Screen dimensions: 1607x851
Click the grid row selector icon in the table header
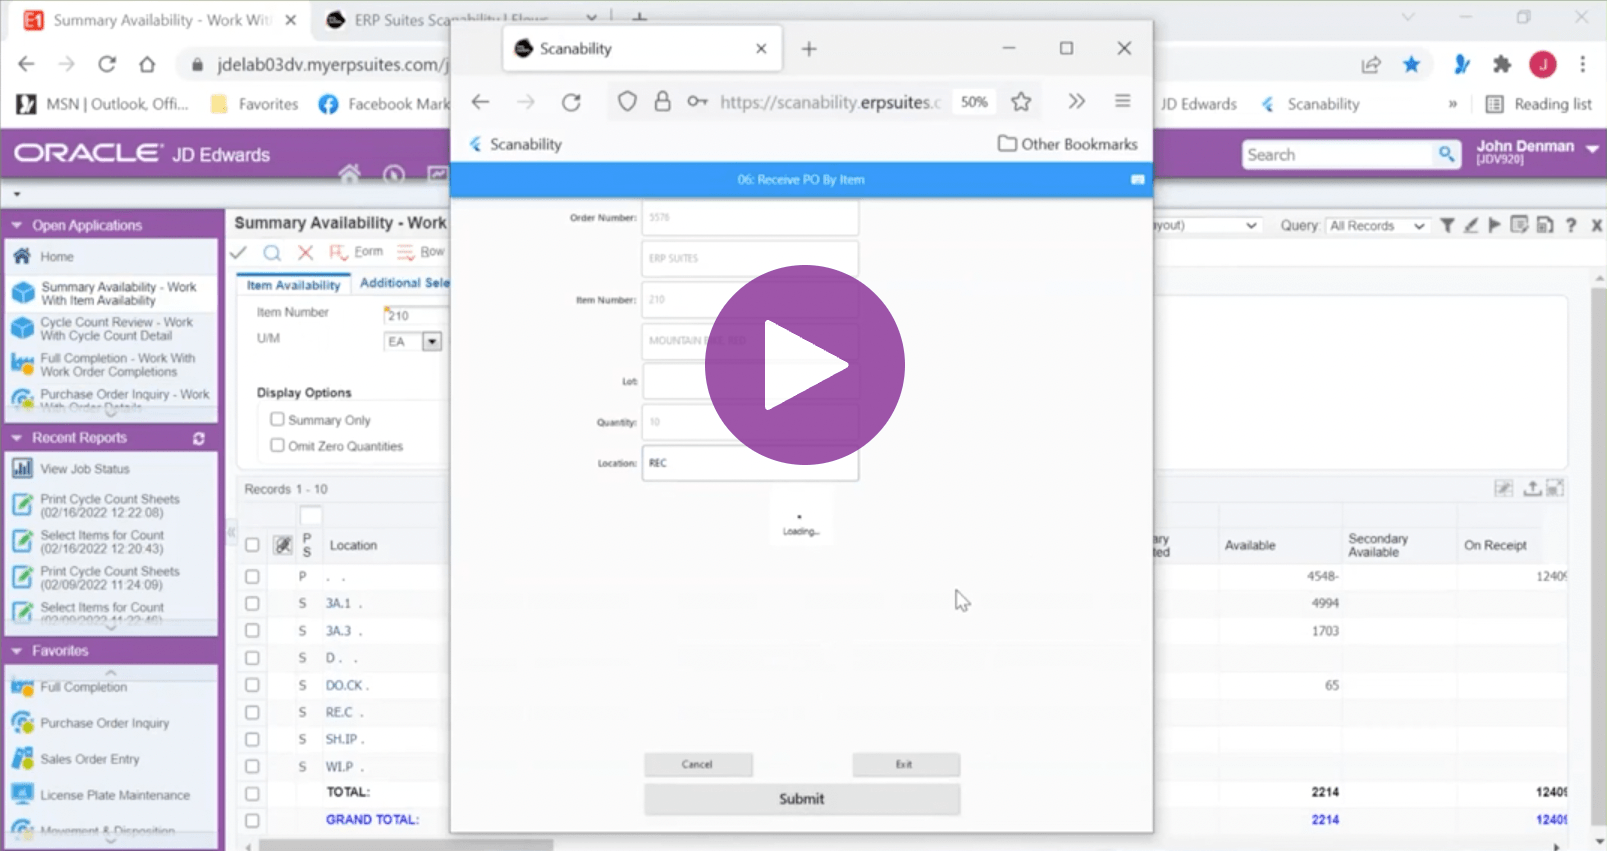pyautogui.click(x=284, y=545)
